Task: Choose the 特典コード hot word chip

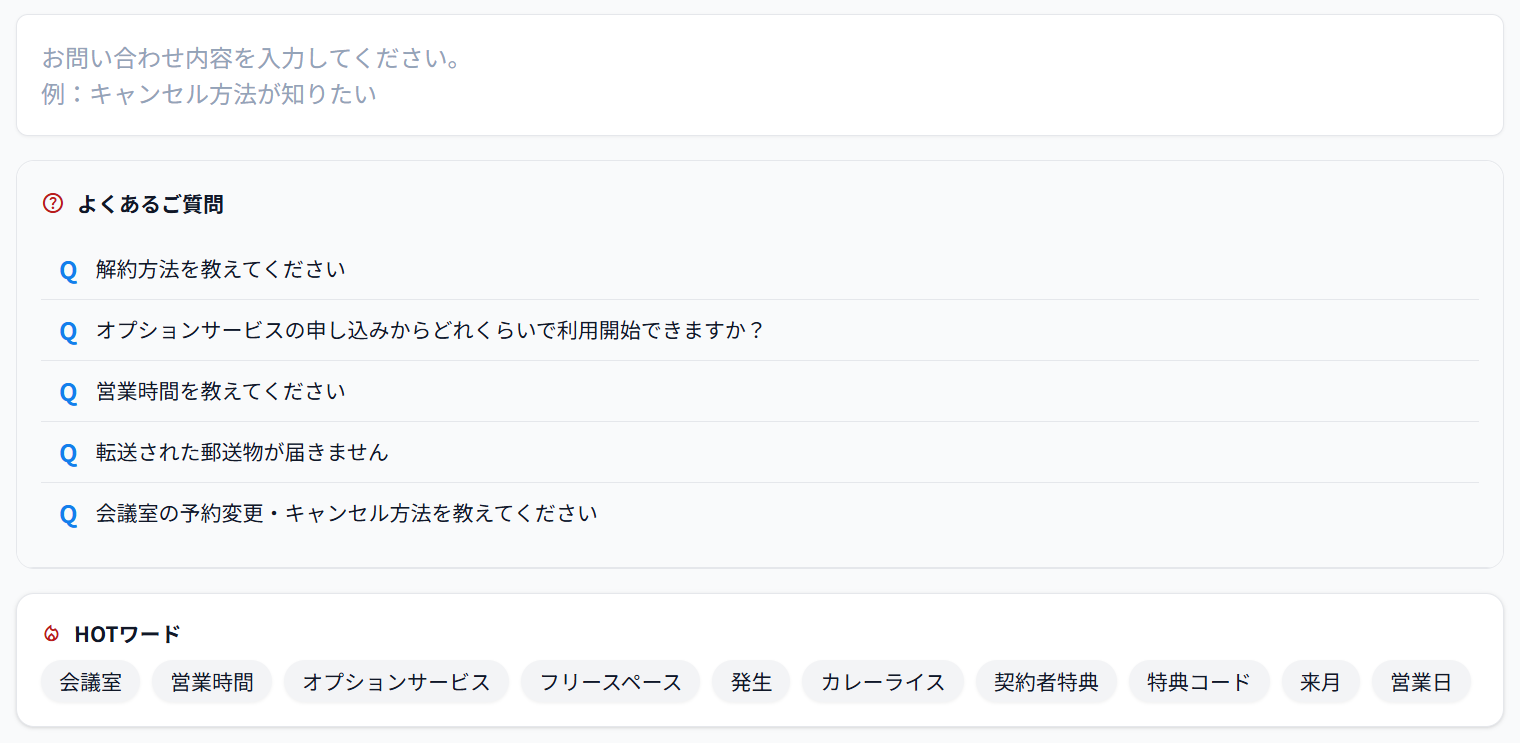Action: 1199,681
